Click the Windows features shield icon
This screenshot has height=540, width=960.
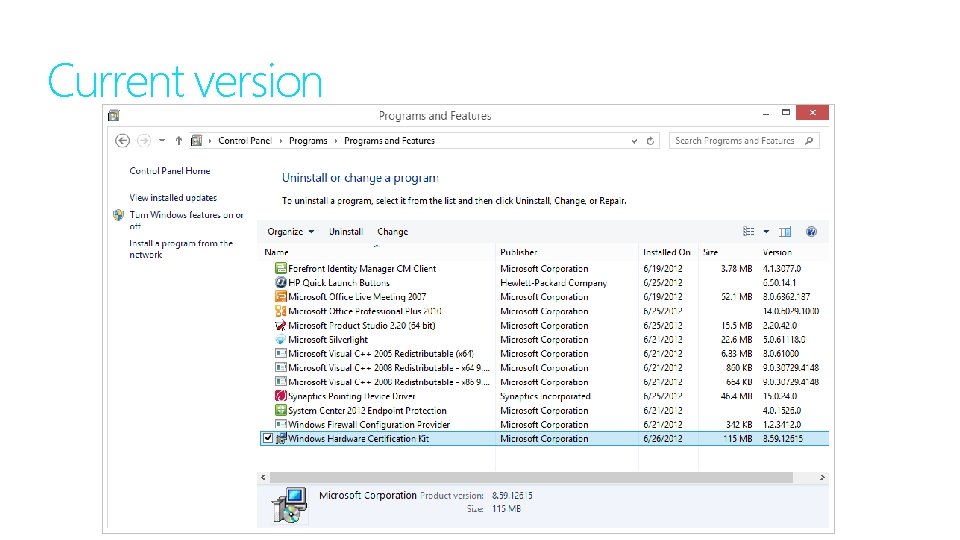(x=119, y=215)
